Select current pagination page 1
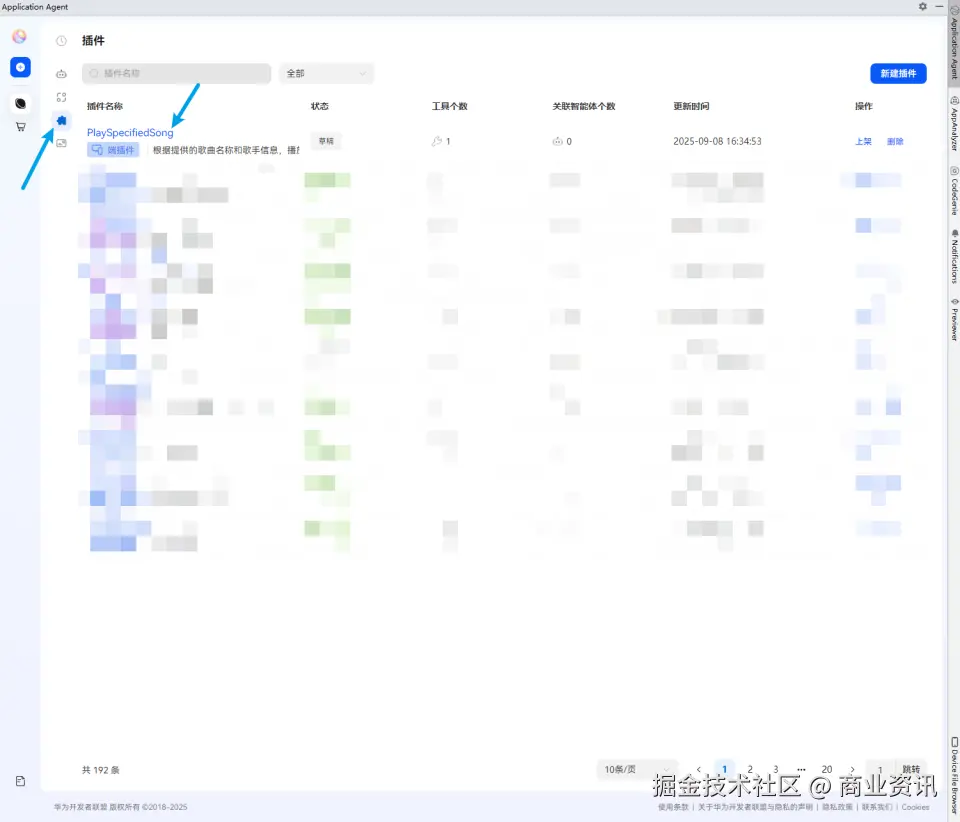This screenshot has width=960, height=822. (724, 769)
